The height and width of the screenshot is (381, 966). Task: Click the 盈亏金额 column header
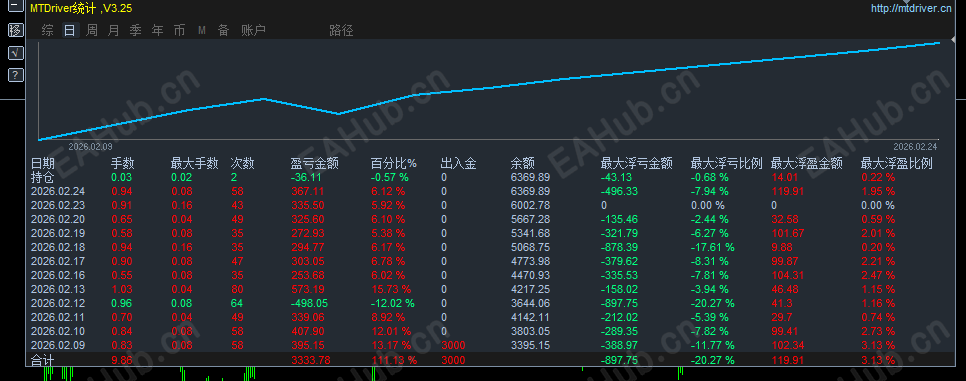[314, 163]
